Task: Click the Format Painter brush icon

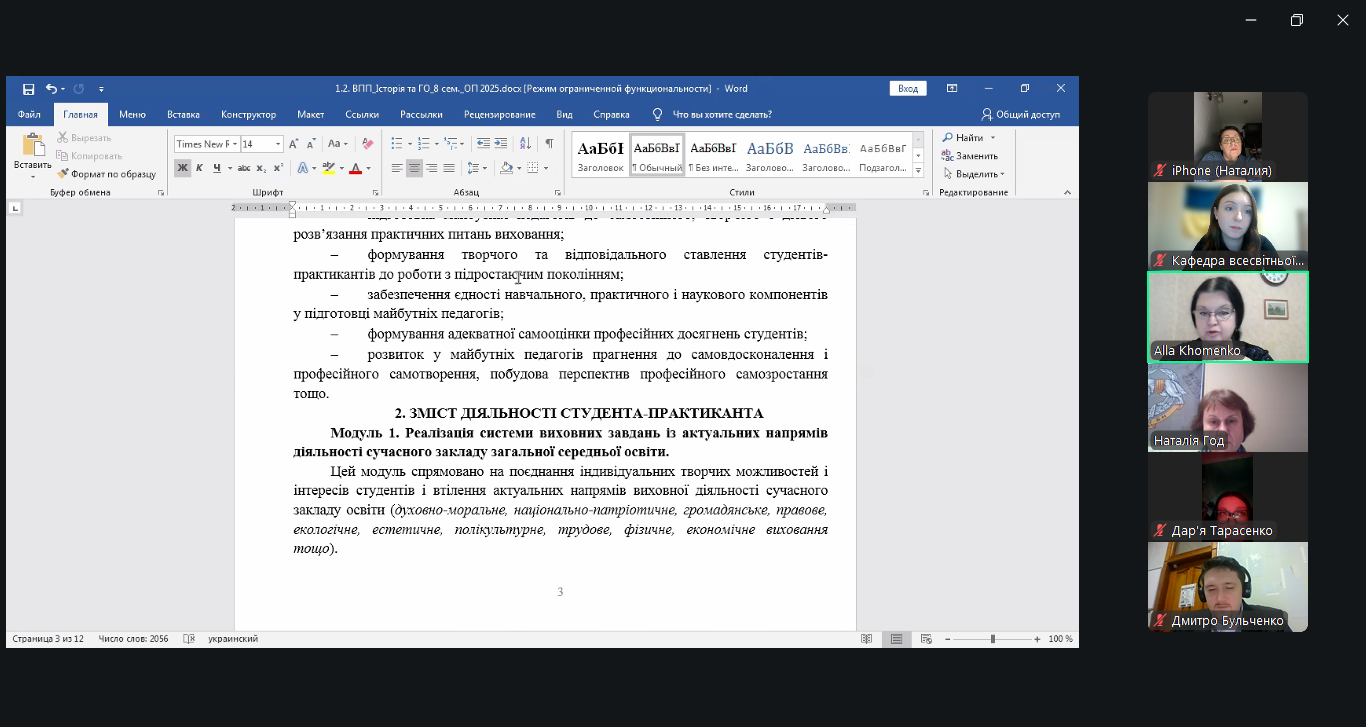Action: pos(63,174)
